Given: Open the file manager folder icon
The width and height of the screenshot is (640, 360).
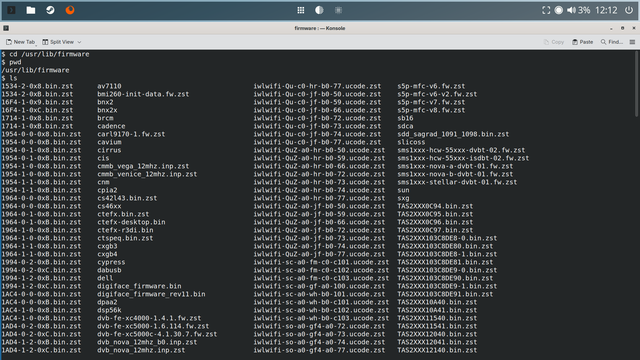Looking at the screenshot, I should [31, 10].
